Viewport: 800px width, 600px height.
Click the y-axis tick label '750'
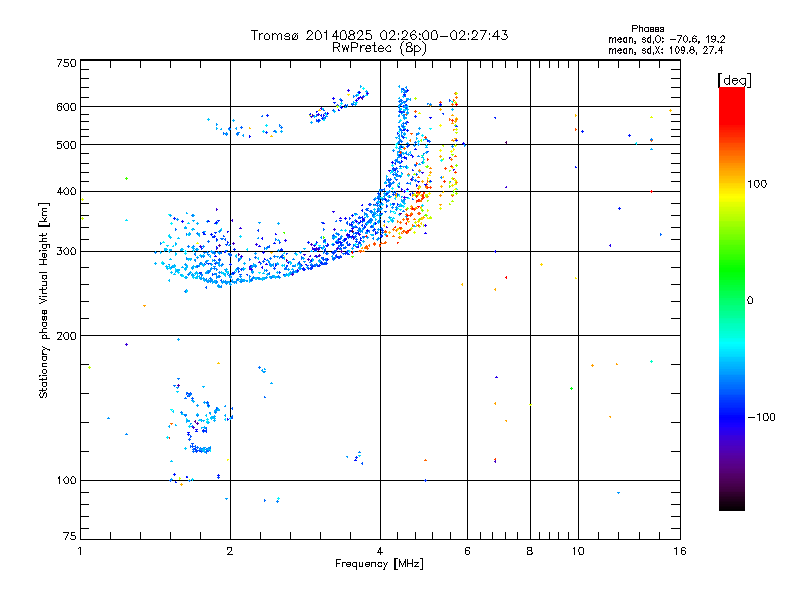(x=66, y=63)
